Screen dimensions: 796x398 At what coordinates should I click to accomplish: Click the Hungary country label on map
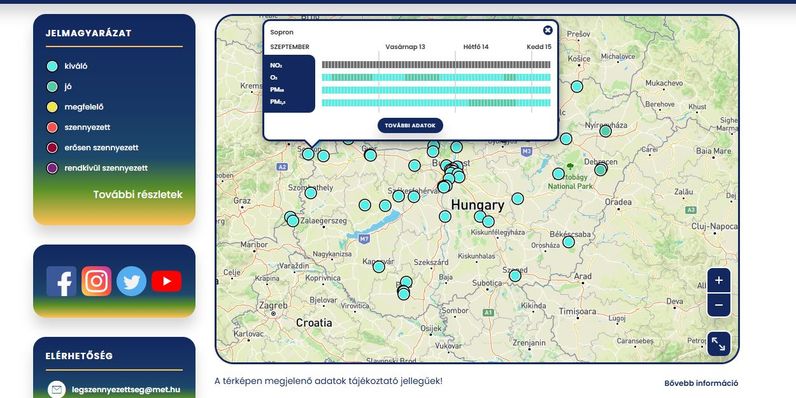coord(478,206)
